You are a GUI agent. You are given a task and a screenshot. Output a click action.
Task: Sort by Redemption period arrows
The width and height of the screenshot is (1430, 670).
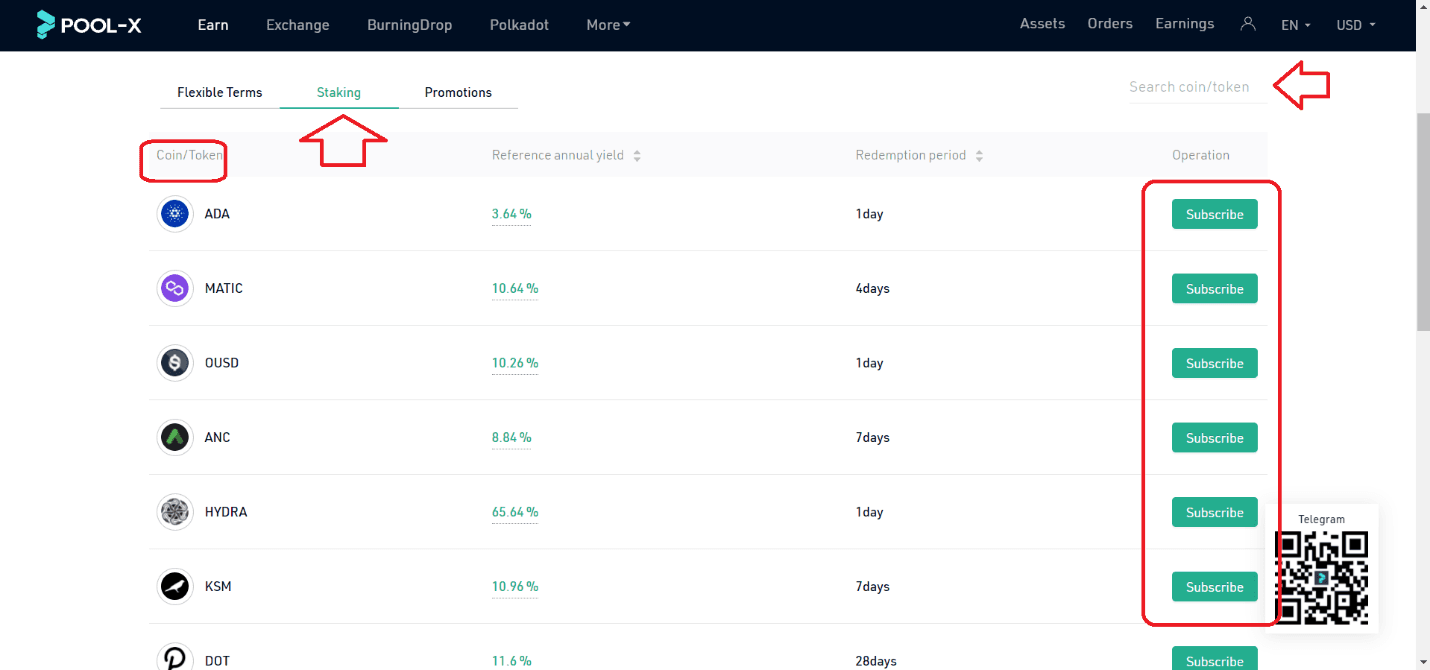coord(979,156)
